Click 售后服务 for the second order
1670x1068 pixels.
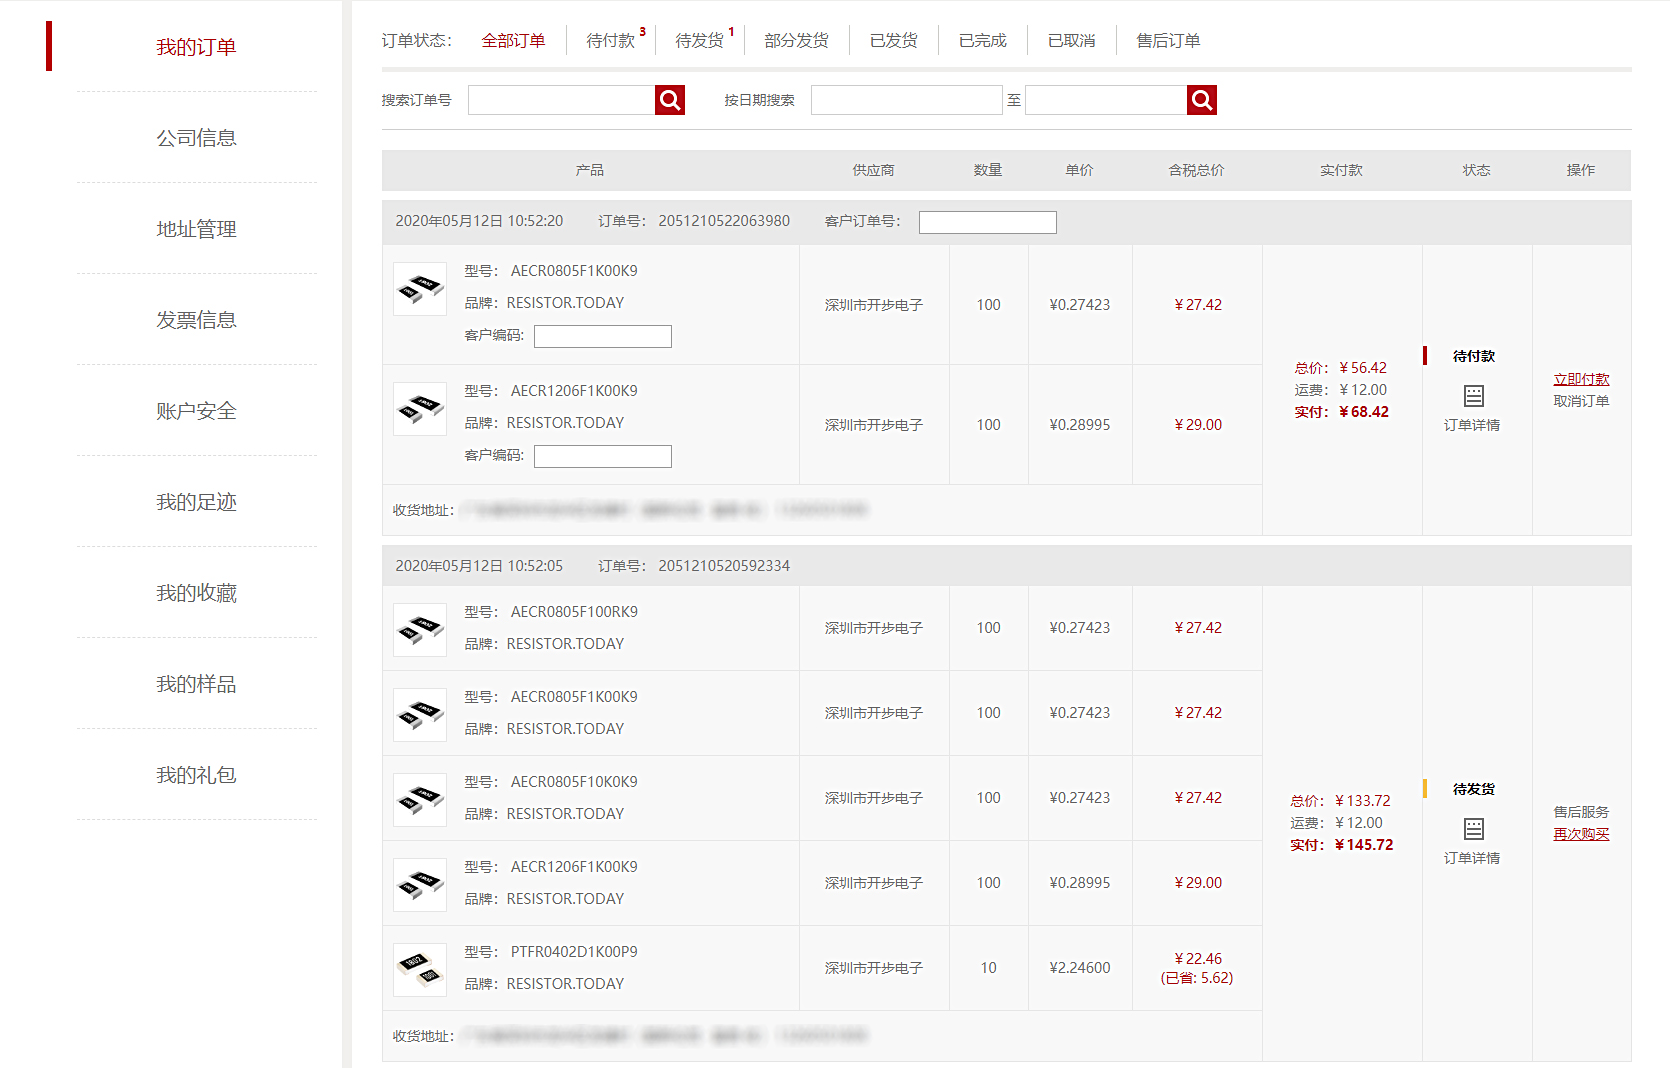1581,812
